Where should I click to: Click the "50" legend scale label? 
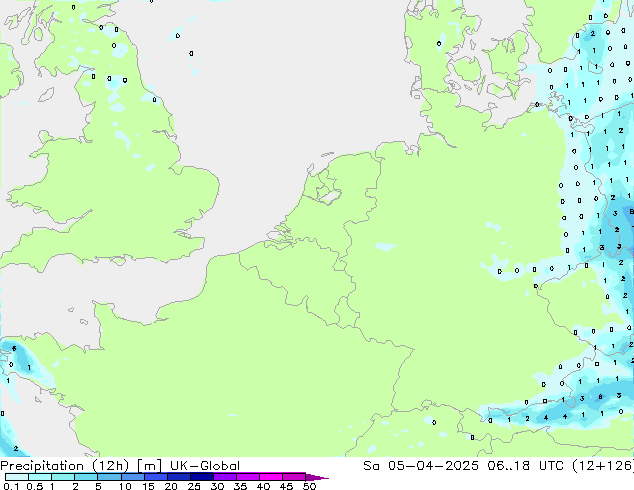click(309, 486)
